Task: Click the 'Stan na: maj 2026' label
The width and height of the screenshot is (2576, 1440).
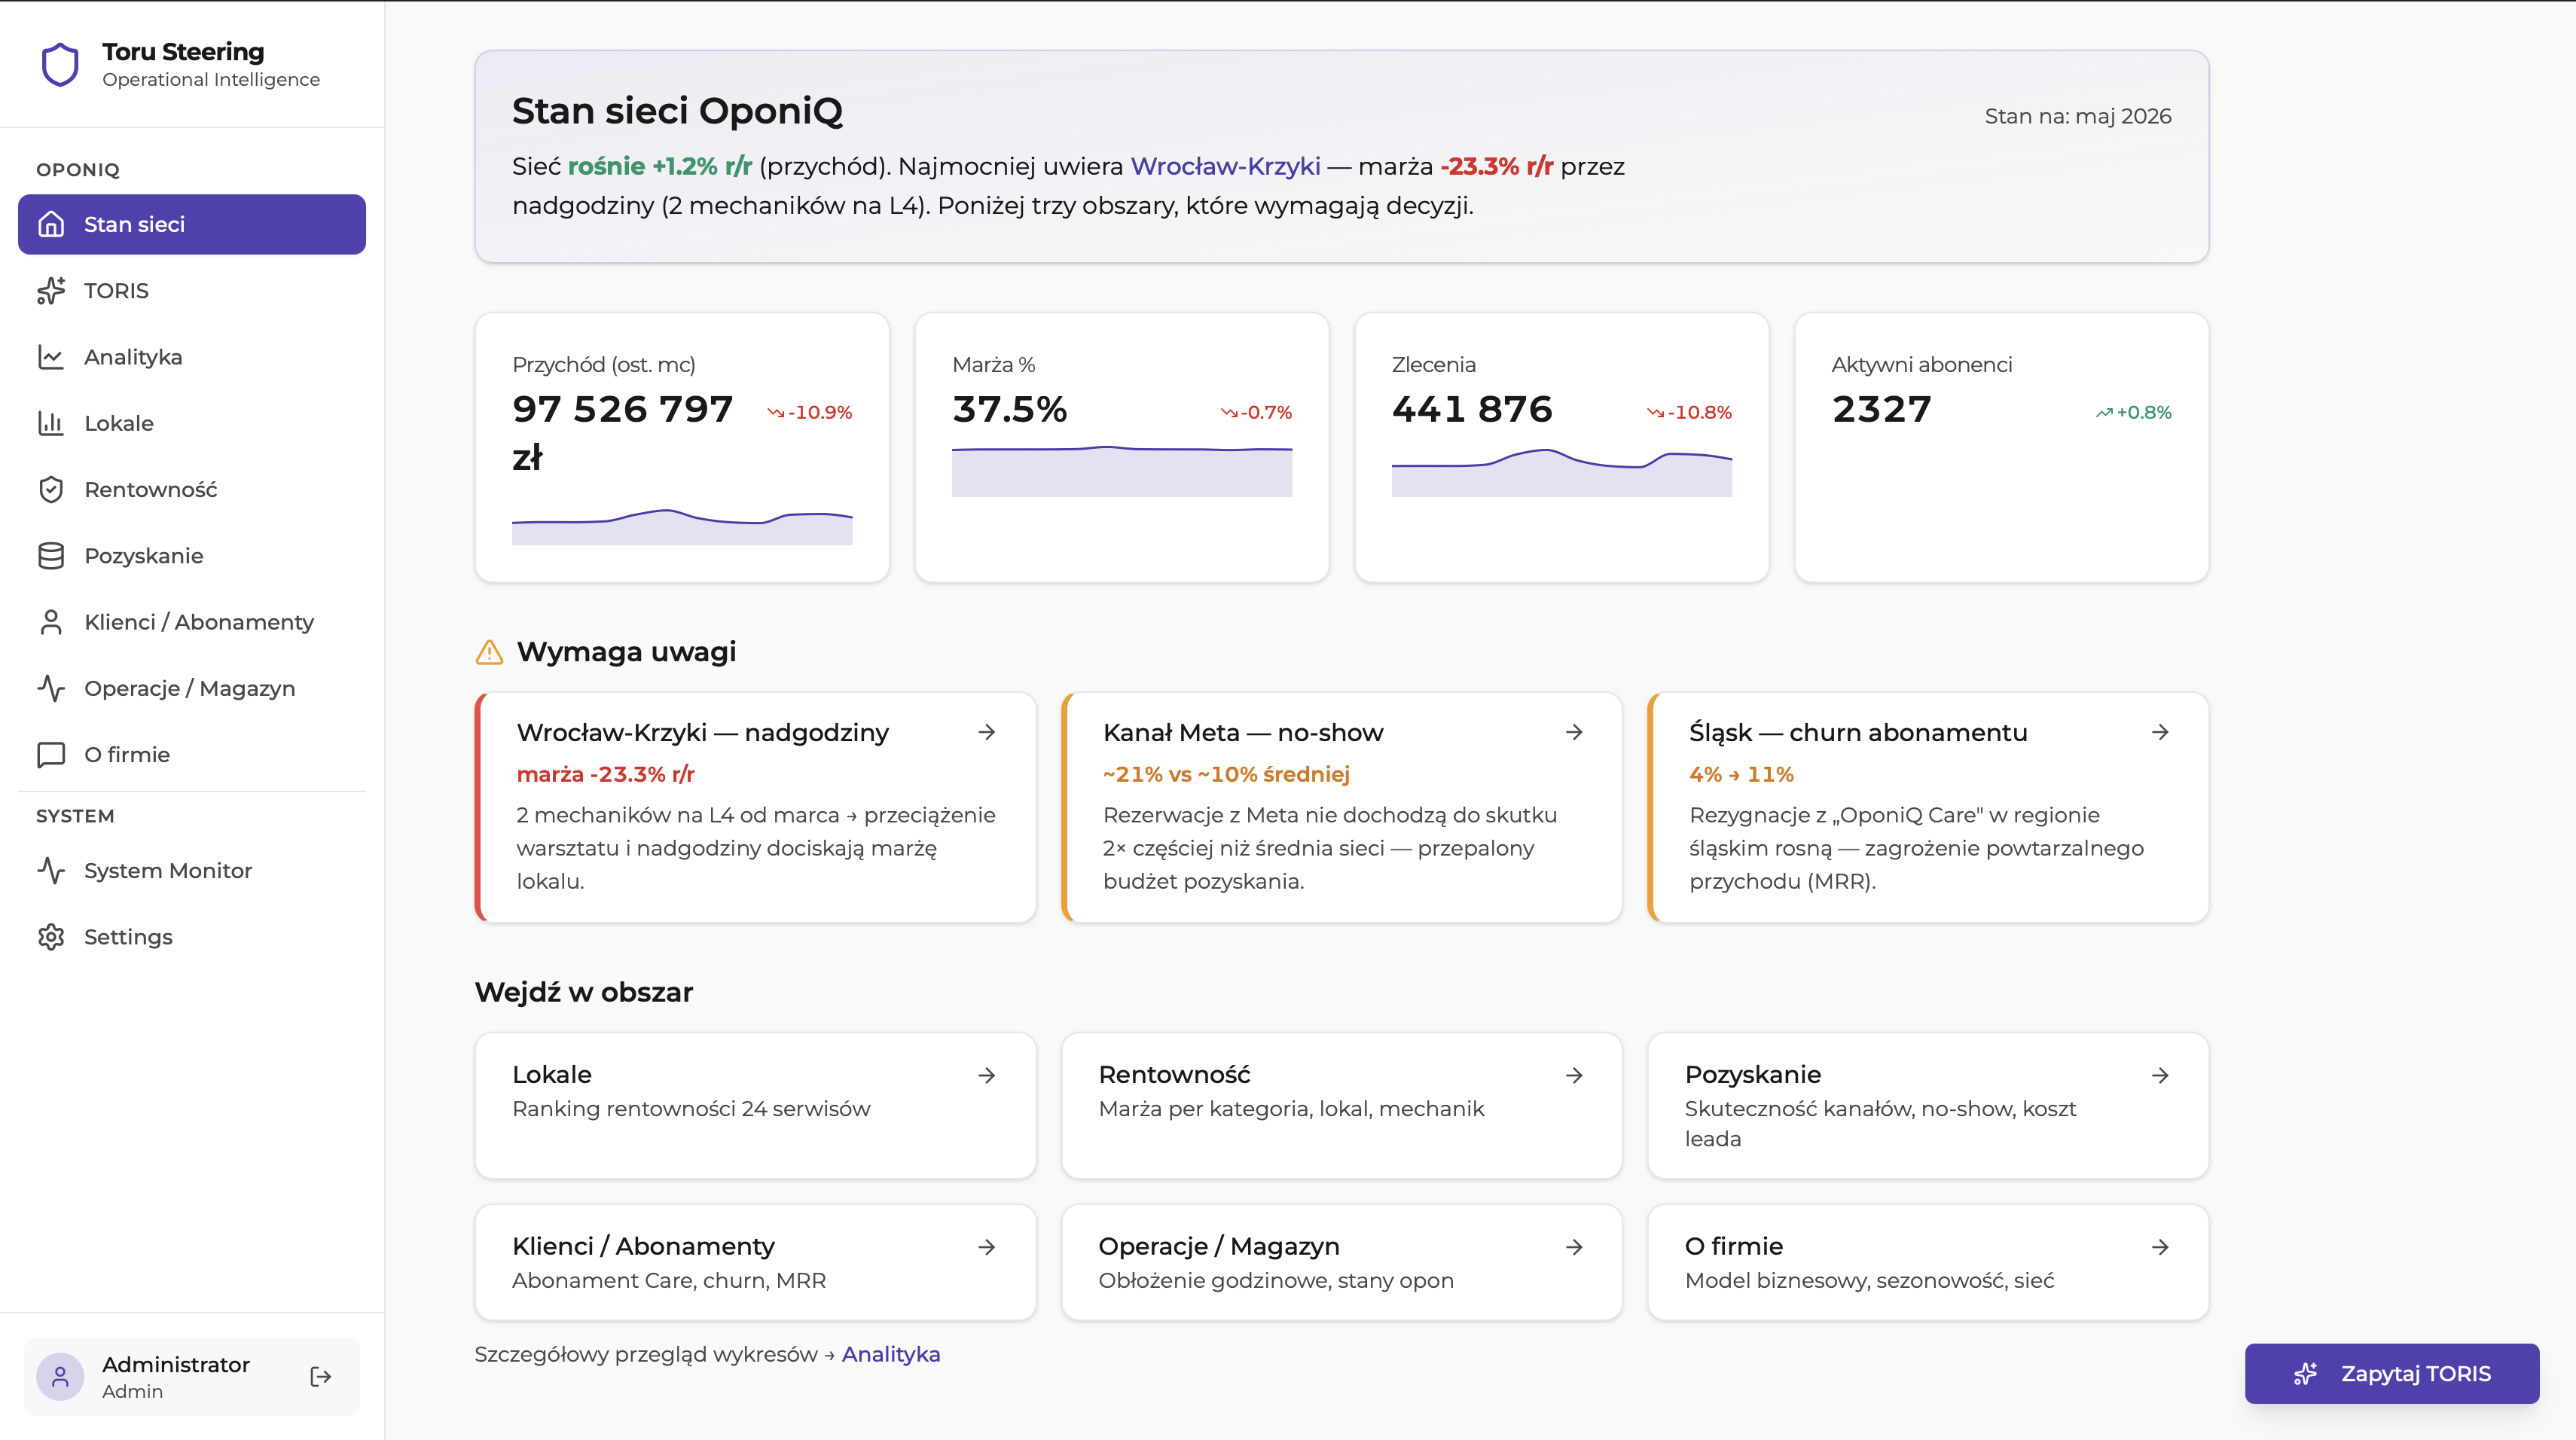Action: pos(2078,116)
